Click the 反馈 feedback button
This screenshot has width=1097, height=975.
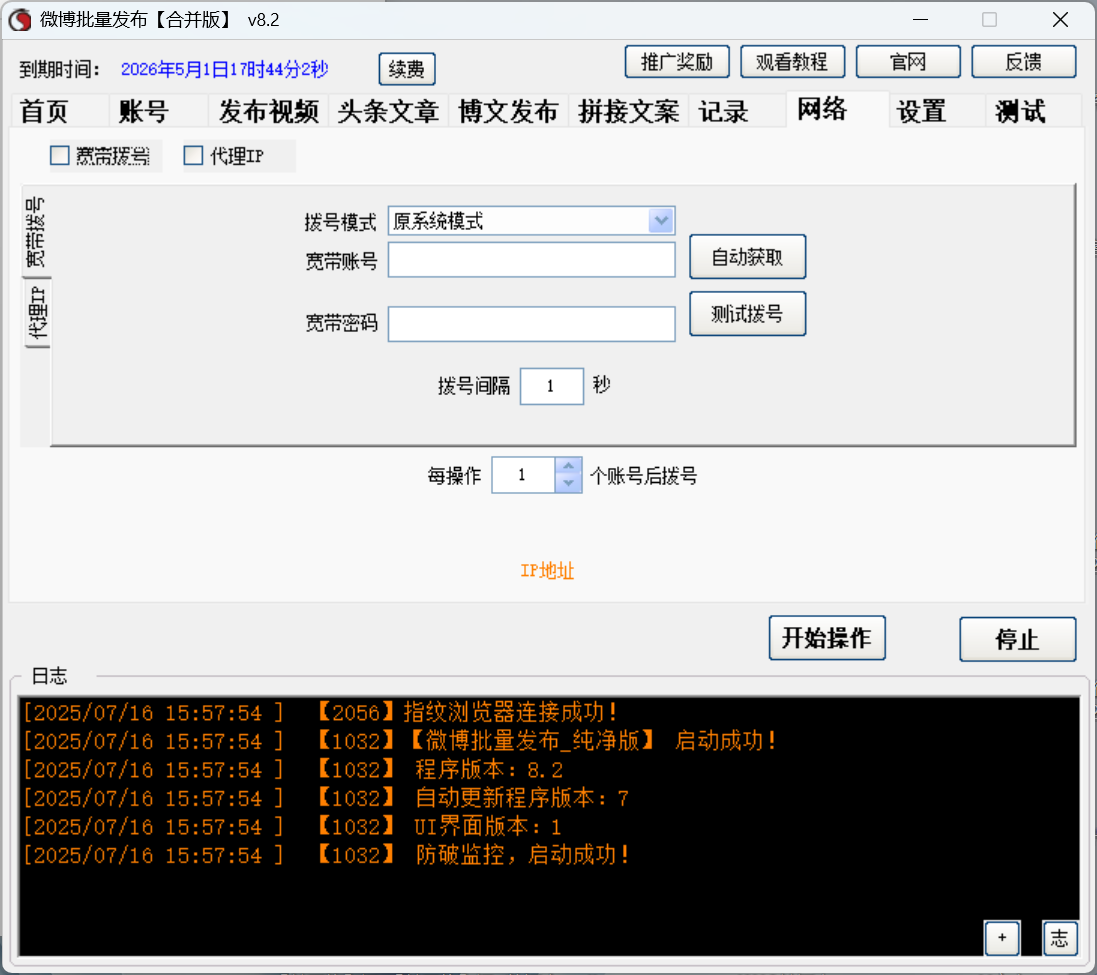(1024, 62)
